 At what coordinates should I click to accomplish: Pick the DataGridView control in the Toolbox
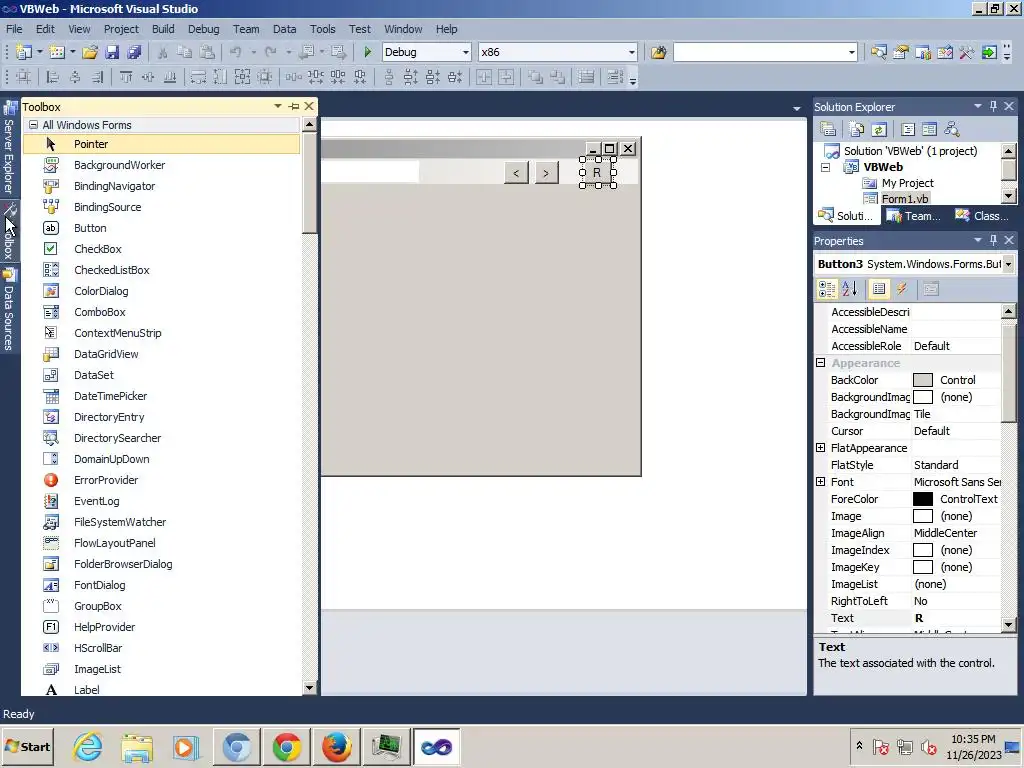pos(161,354)
